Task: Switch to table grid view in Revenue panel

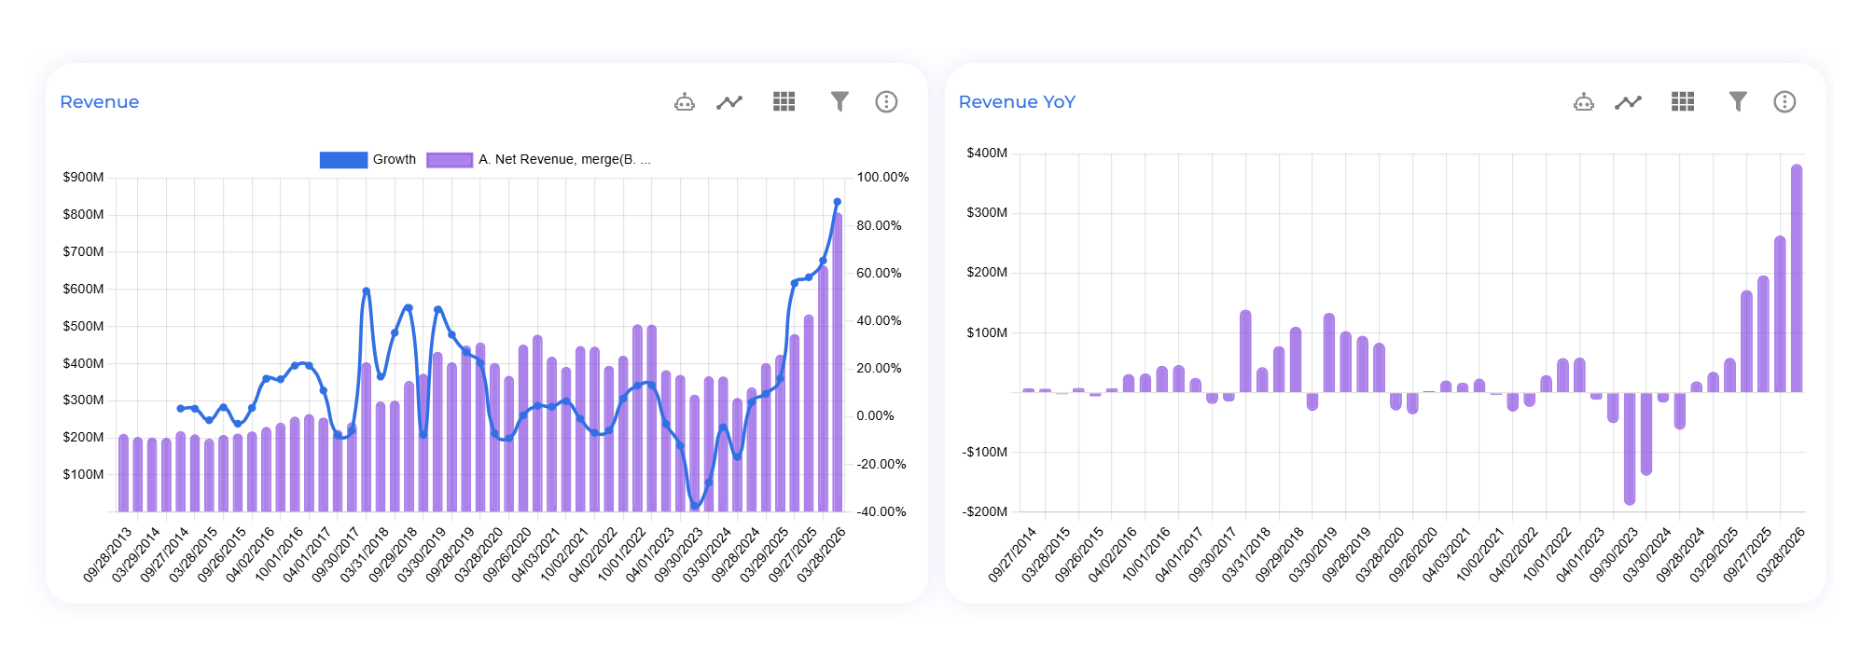Action: [x=784, y=102]
